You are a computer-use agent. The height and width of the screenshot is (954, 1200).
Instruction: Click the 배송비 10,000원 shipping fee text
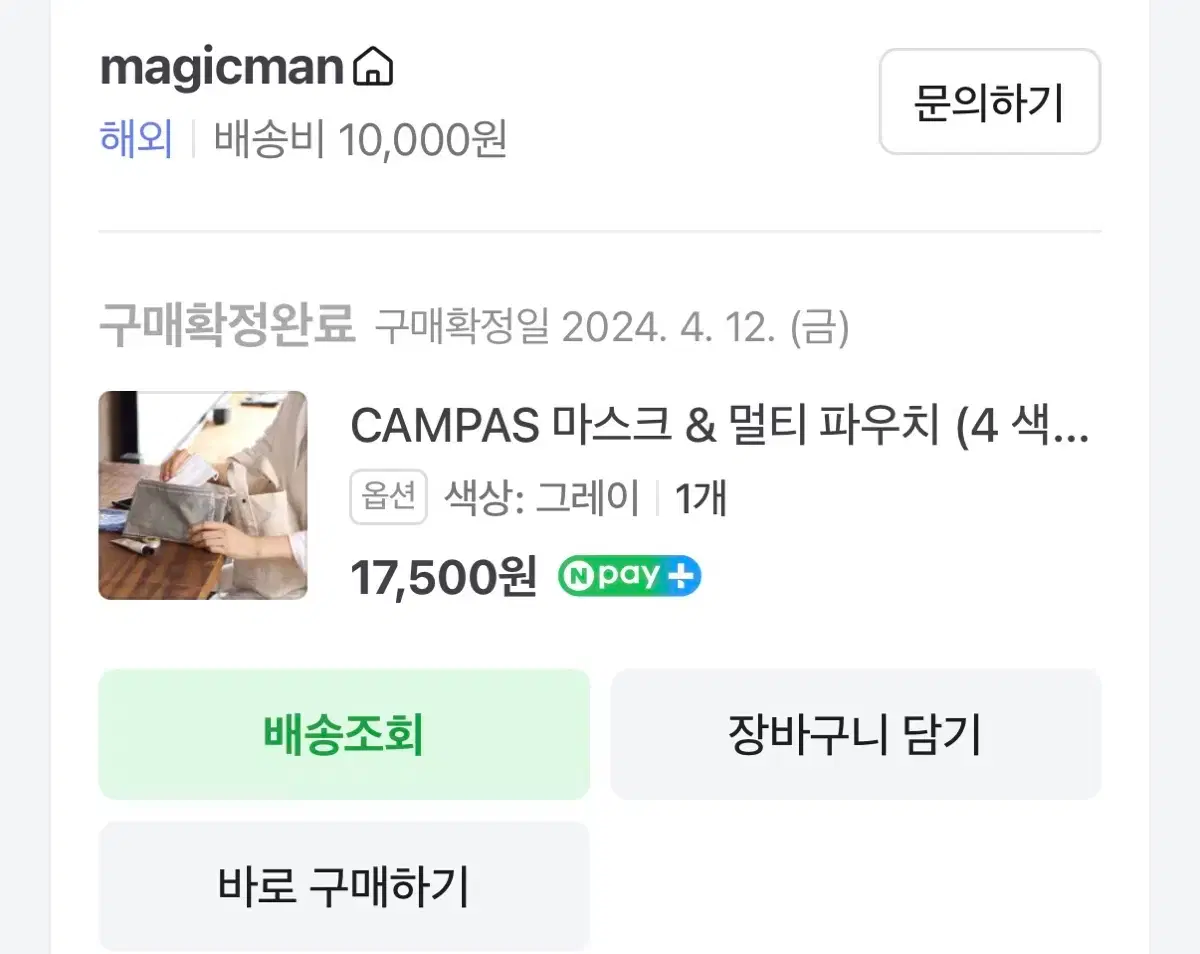[361, 139]
